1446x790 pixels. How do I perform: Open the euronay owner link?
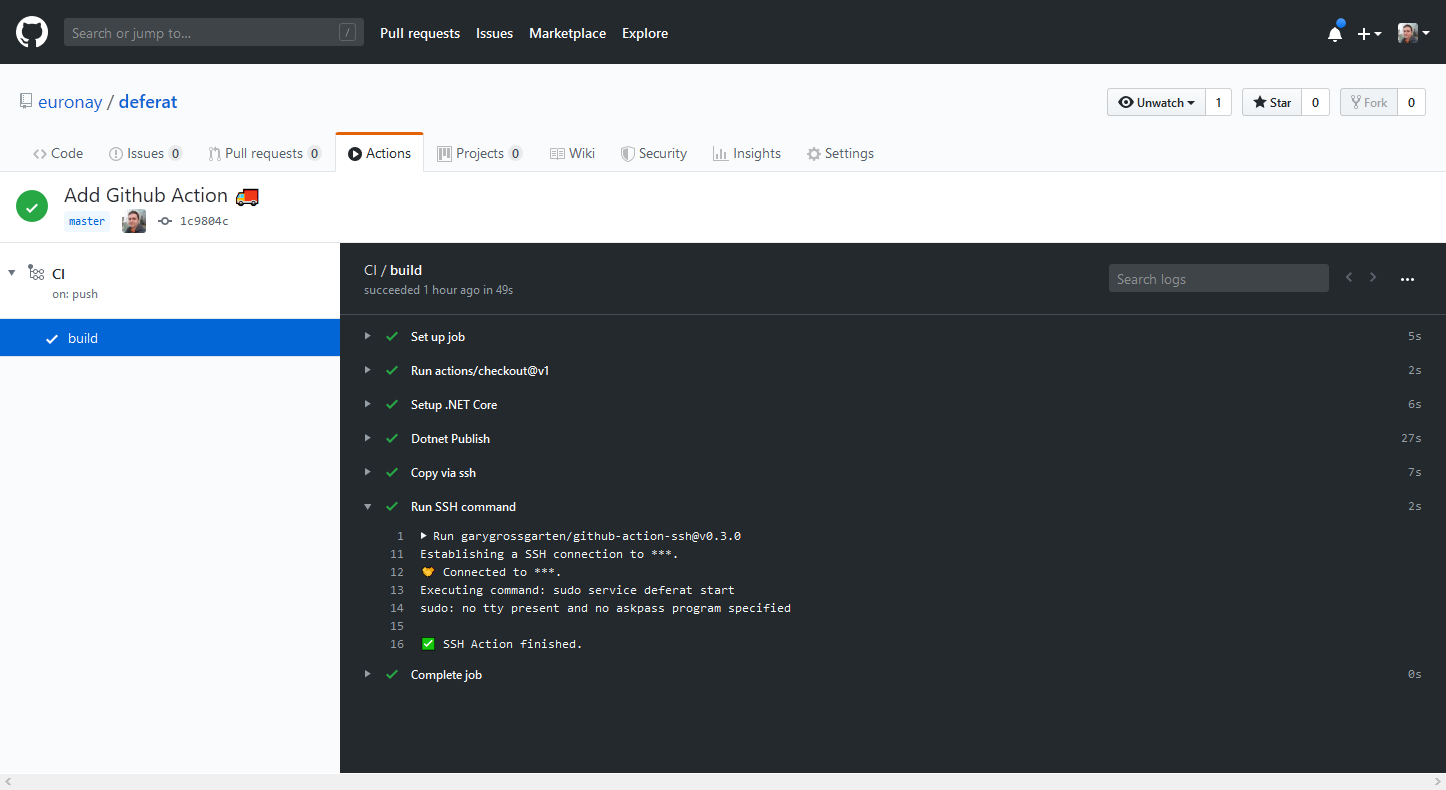point(70,102)
